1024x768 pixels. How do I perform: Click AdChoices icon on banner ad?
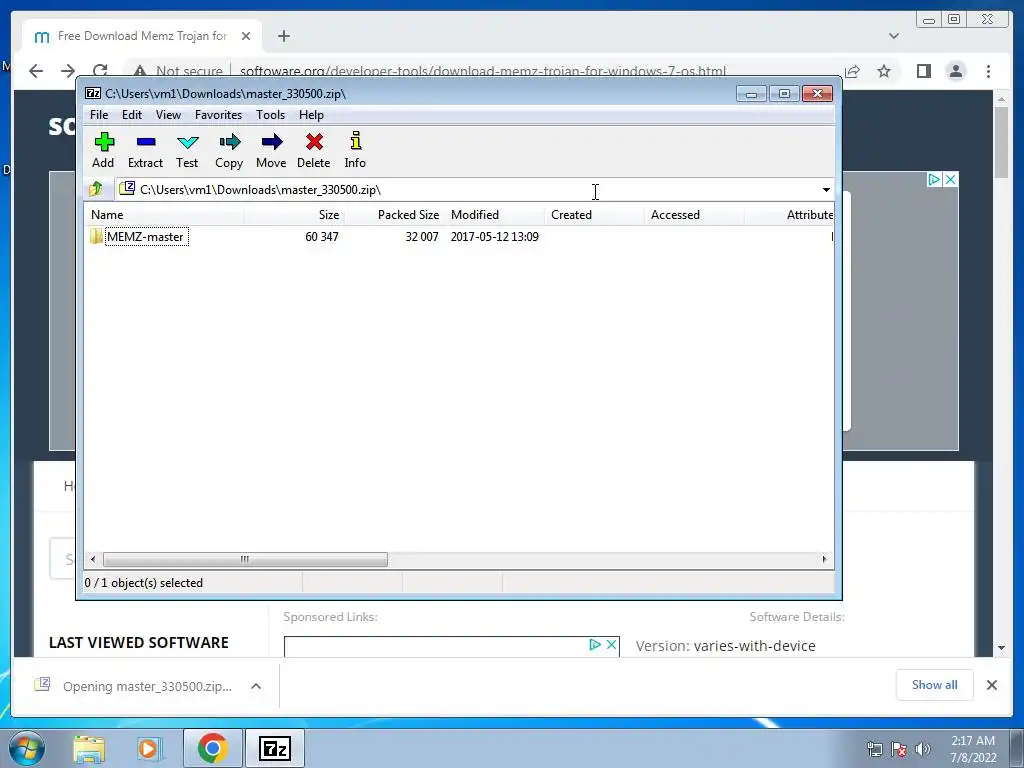coord(935,179)
